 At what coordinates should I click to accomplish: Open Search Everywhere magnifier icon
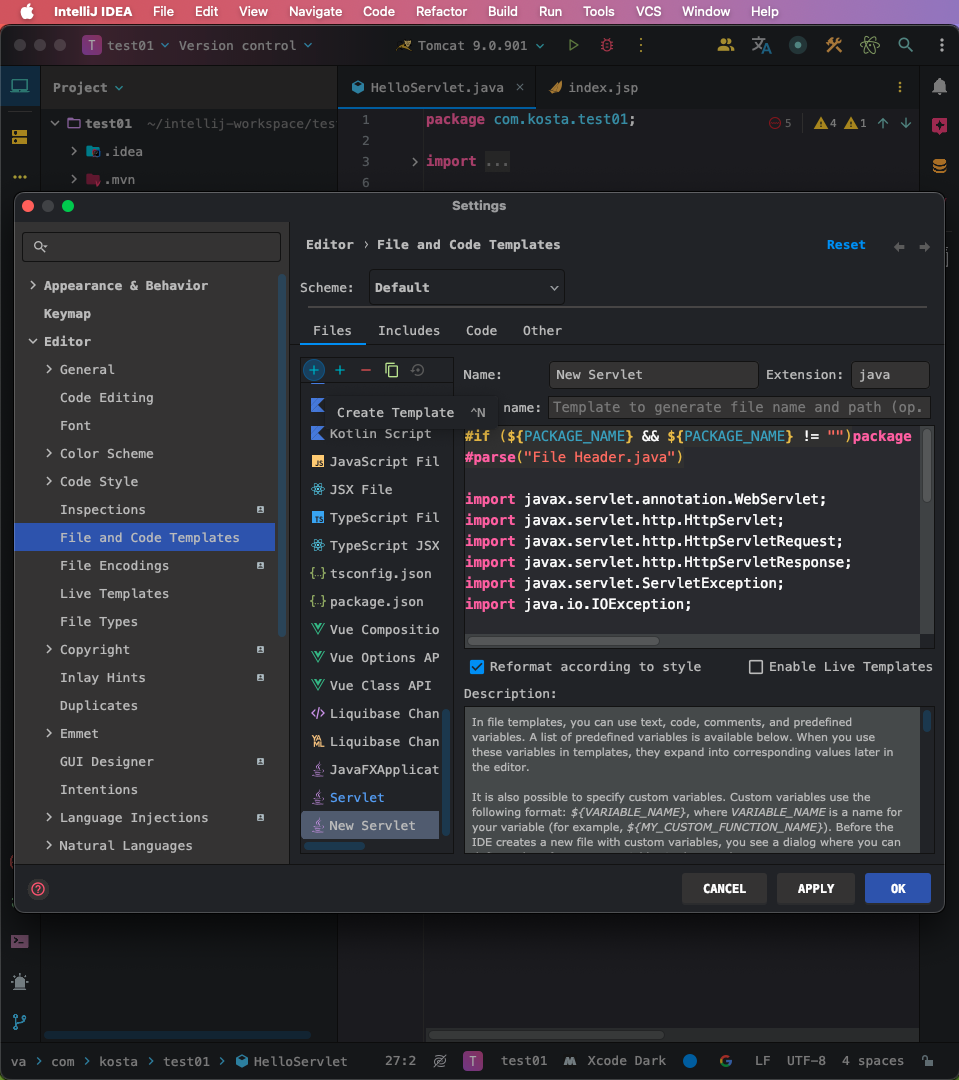click(x=905, y=45)
